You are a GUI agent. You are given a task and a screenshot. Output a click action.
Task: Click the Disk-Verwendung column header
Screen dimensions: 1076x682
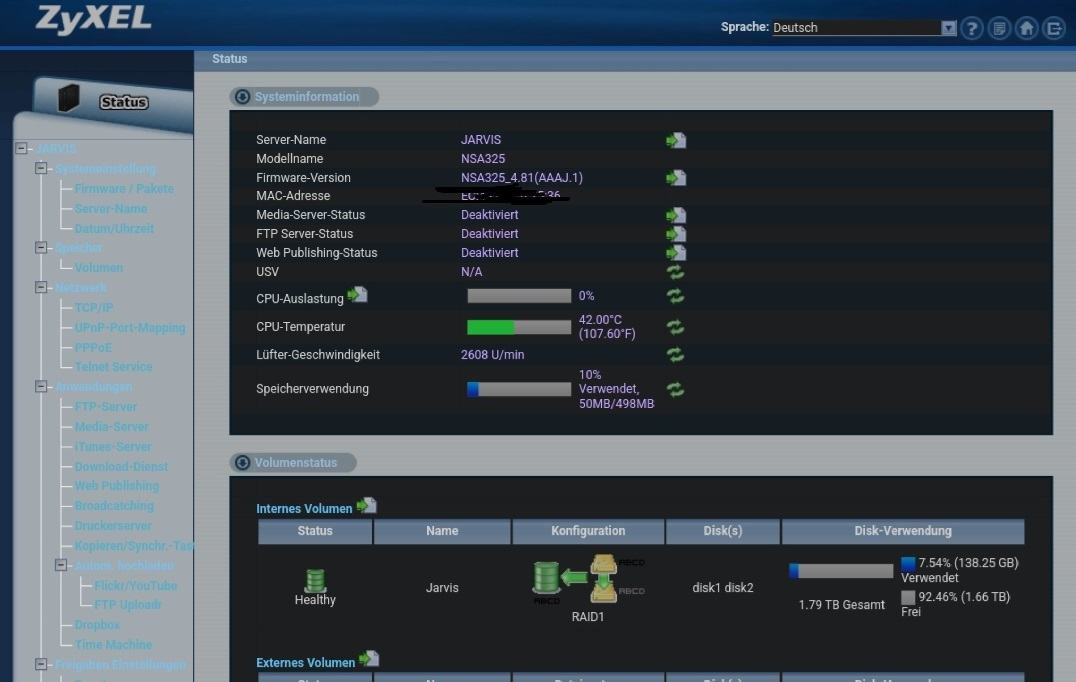point(902,531)
